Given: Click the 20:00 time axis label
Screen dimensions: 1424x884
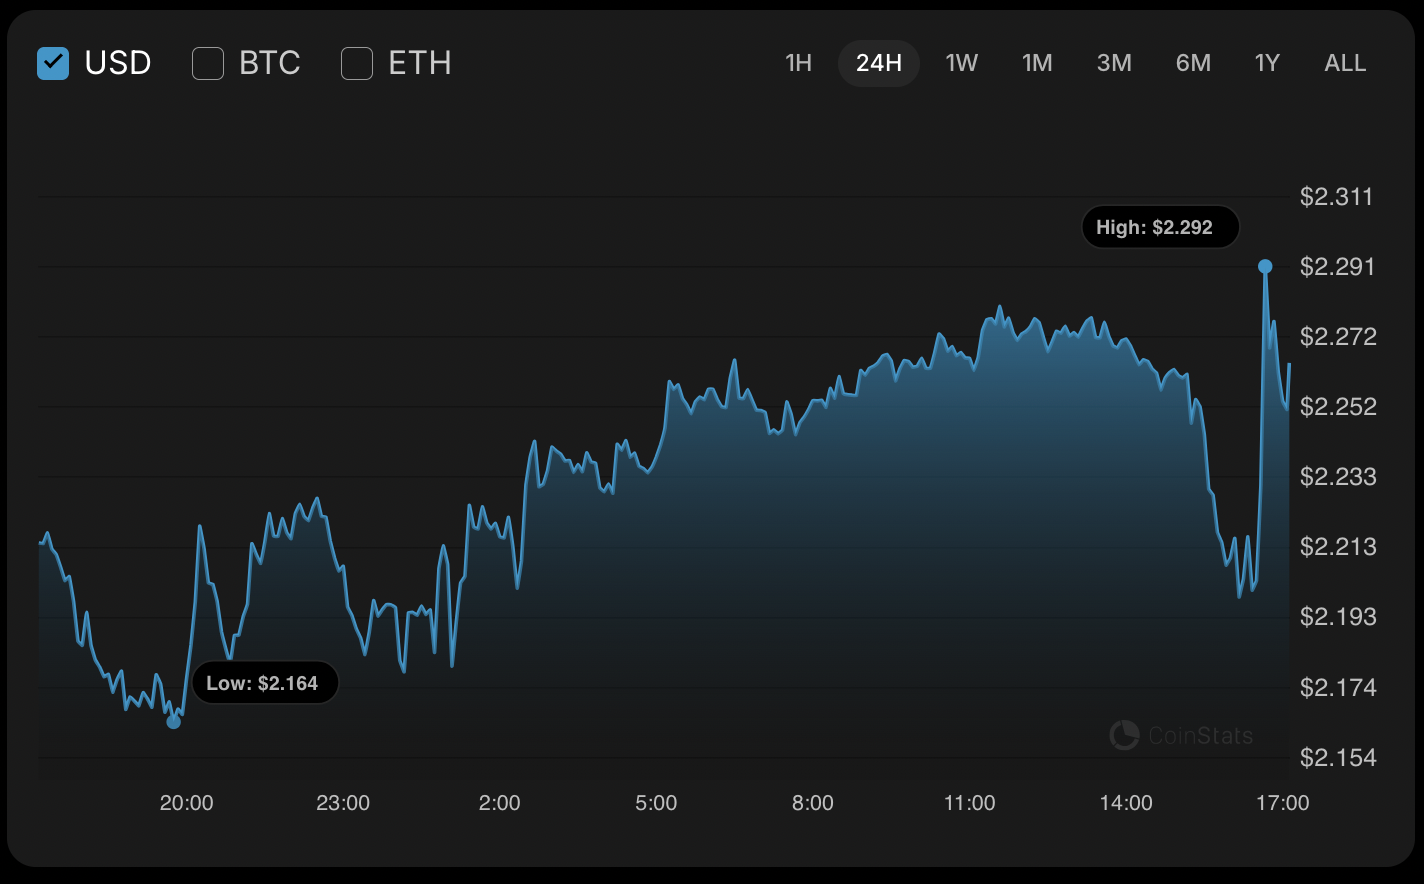Looking at the screenshot, I should (187, 802).
